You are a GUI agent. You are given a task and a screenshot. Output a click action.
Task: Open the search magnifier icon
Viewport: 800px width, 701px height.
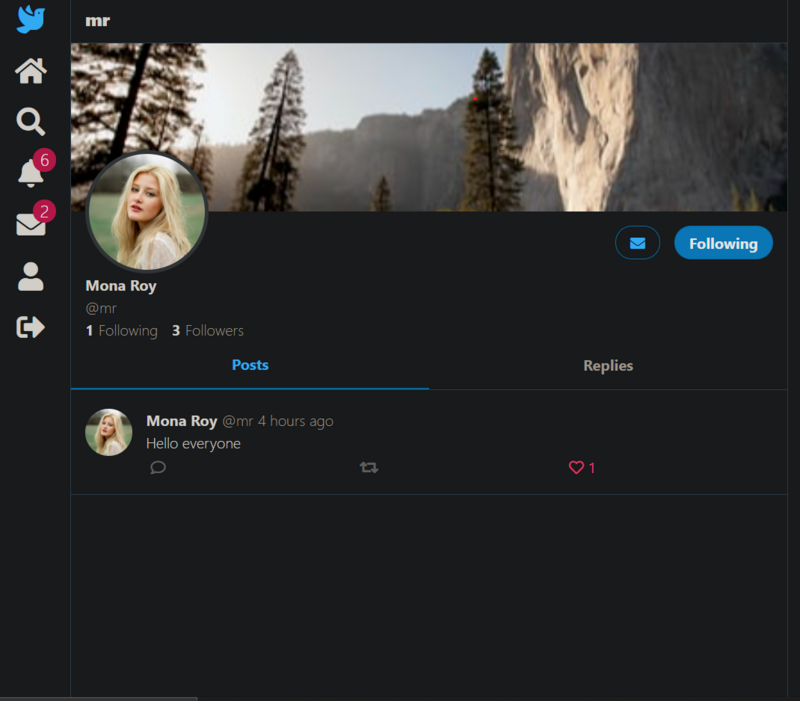coord(31,121)
